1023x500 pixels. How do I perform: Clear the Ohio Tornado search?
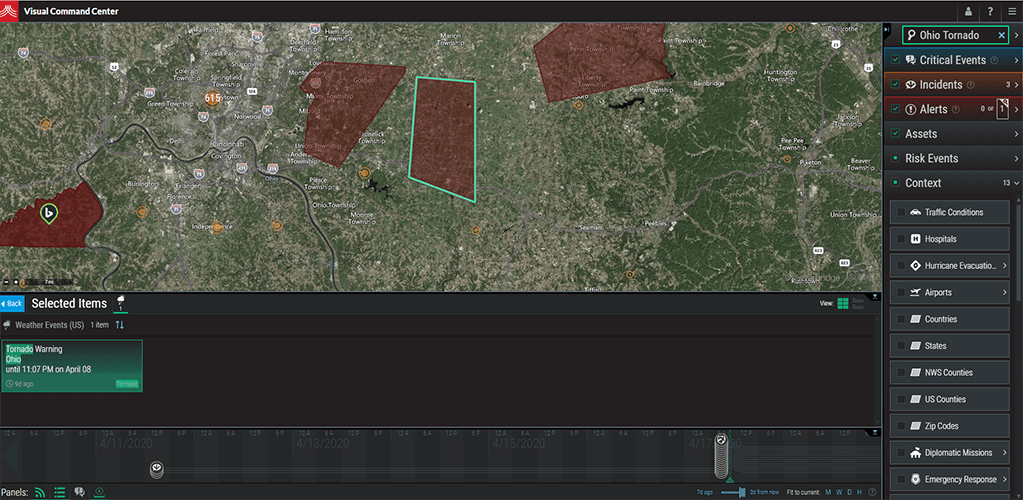pyautogui.click(x=1001, y=35)
